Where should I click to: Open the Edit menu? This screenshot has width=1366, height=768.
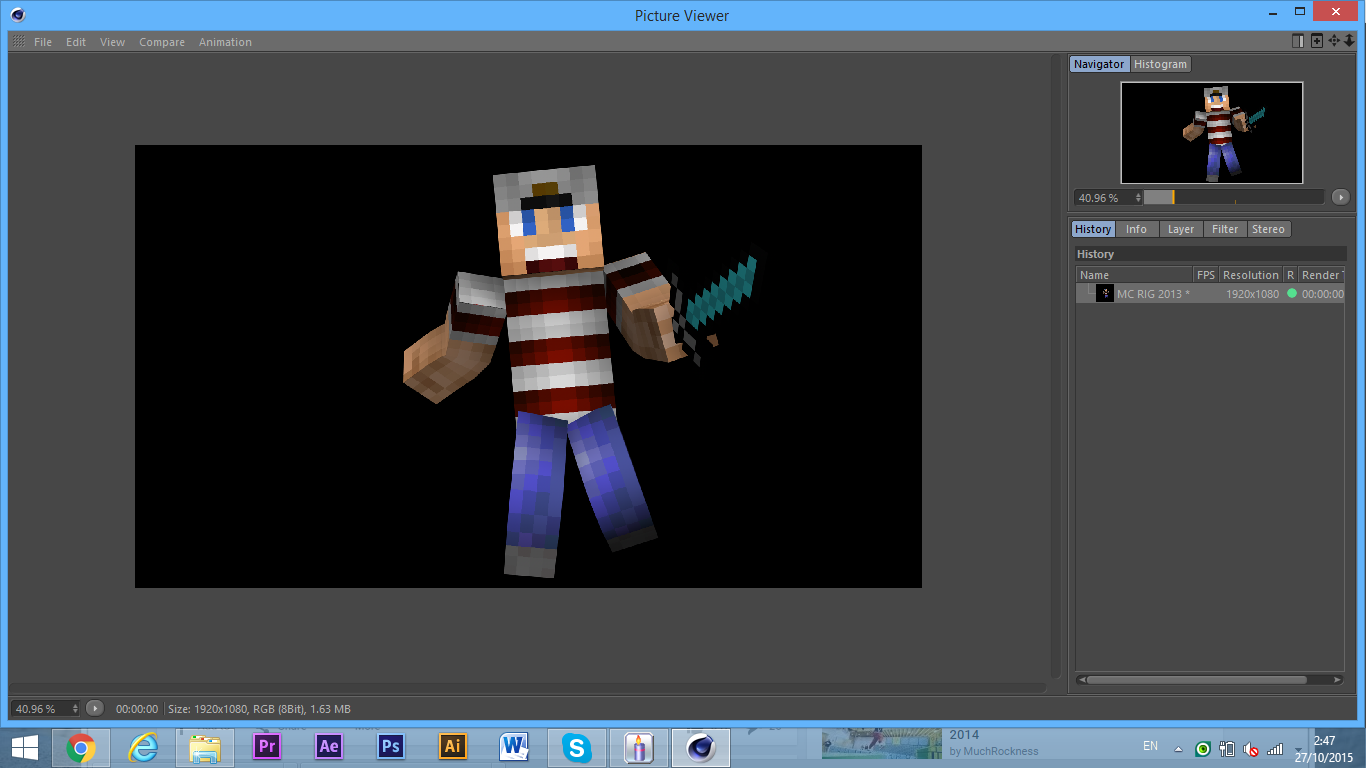76,42
